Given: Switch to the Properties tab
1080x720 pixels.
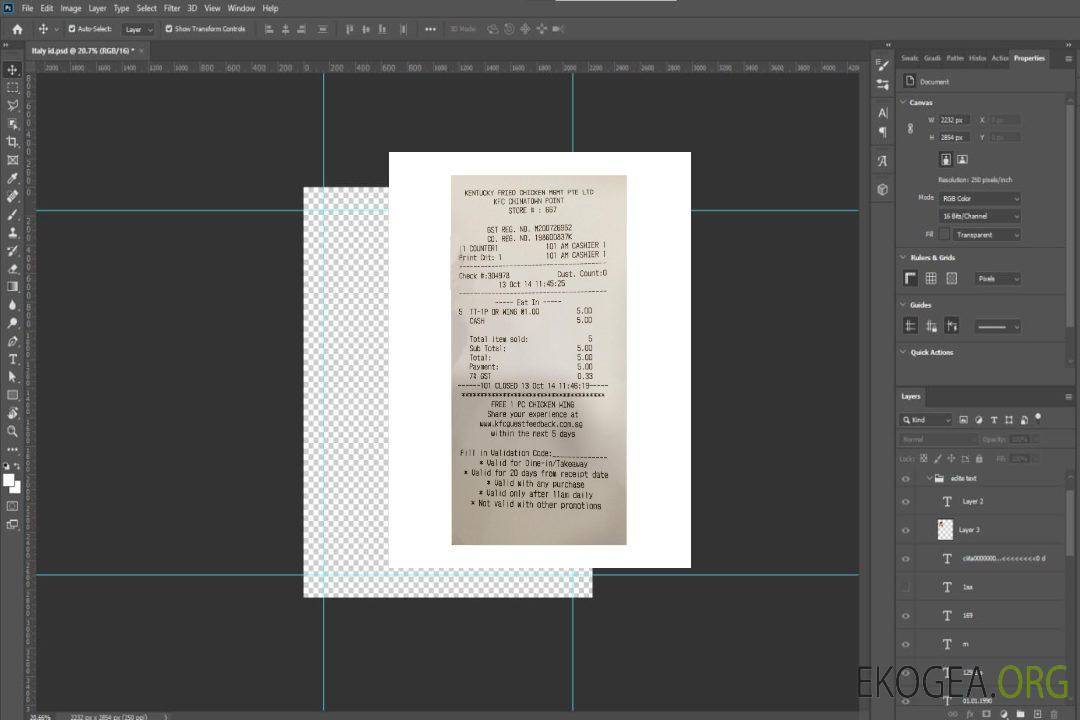Looking at the screenshot, I should tap(1029, 59).
